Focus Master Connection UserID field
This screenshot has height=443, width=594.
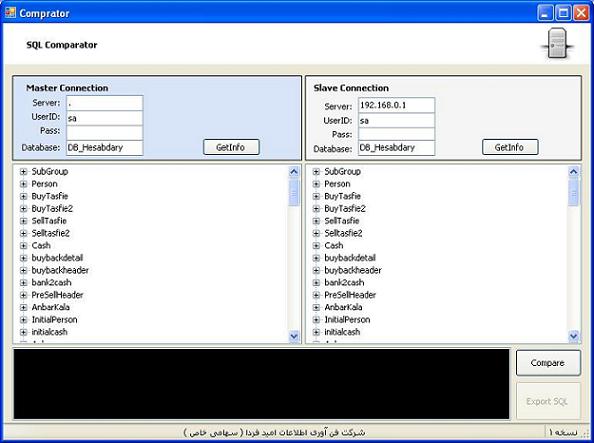(x=105, y=118)
